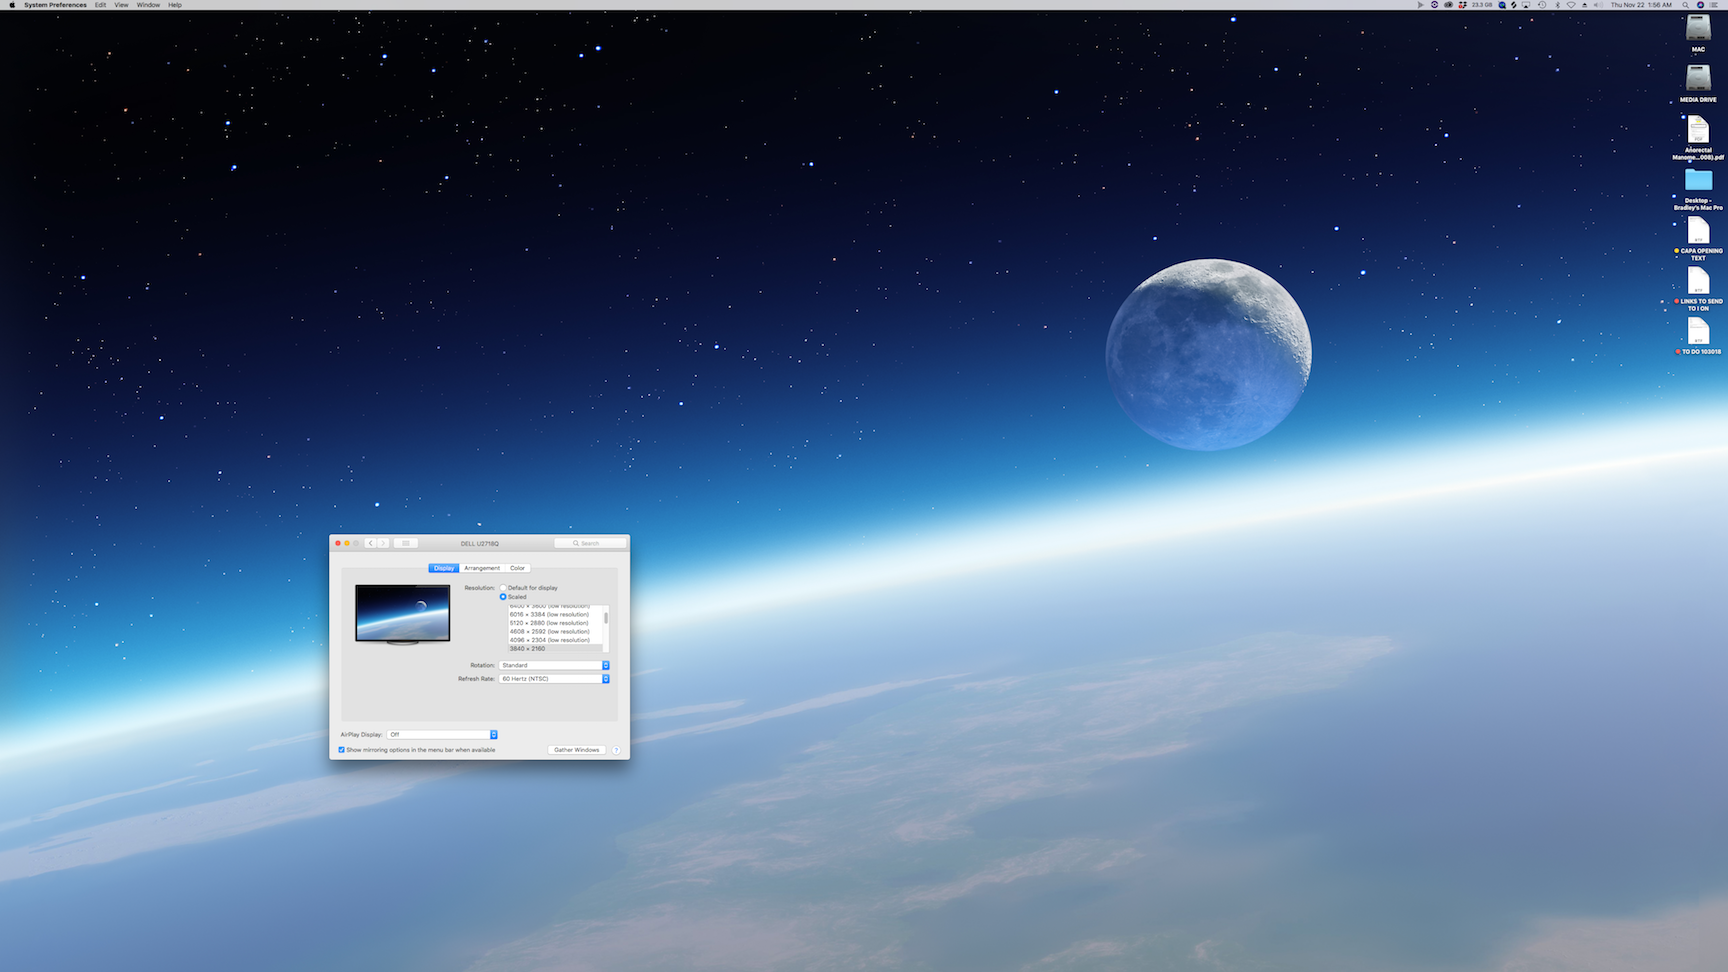Open the AirPlay Display dropdown
This screenshot has width=1728, height=972.
click(x=442, y=735)
